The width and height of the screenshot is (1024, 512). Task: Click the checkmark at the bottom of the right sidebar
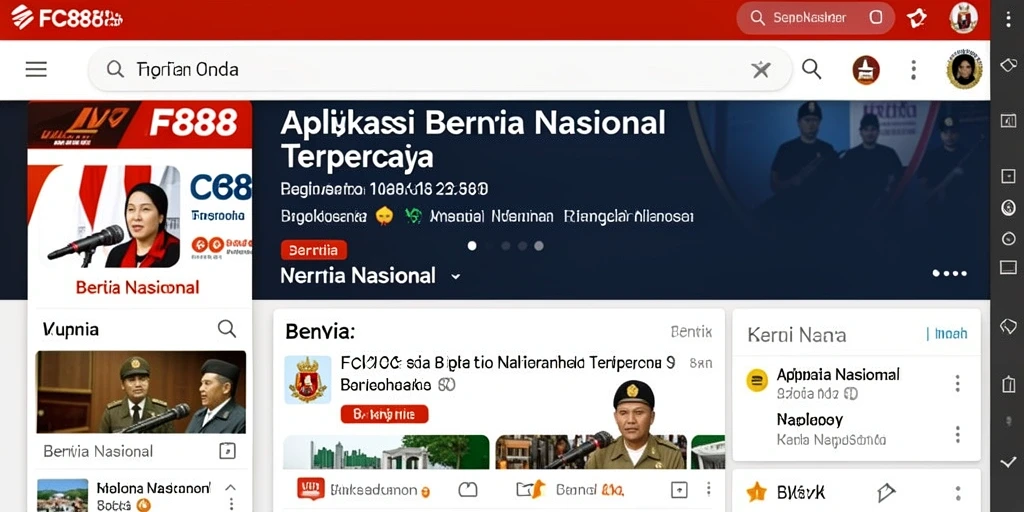point(1008,462)
